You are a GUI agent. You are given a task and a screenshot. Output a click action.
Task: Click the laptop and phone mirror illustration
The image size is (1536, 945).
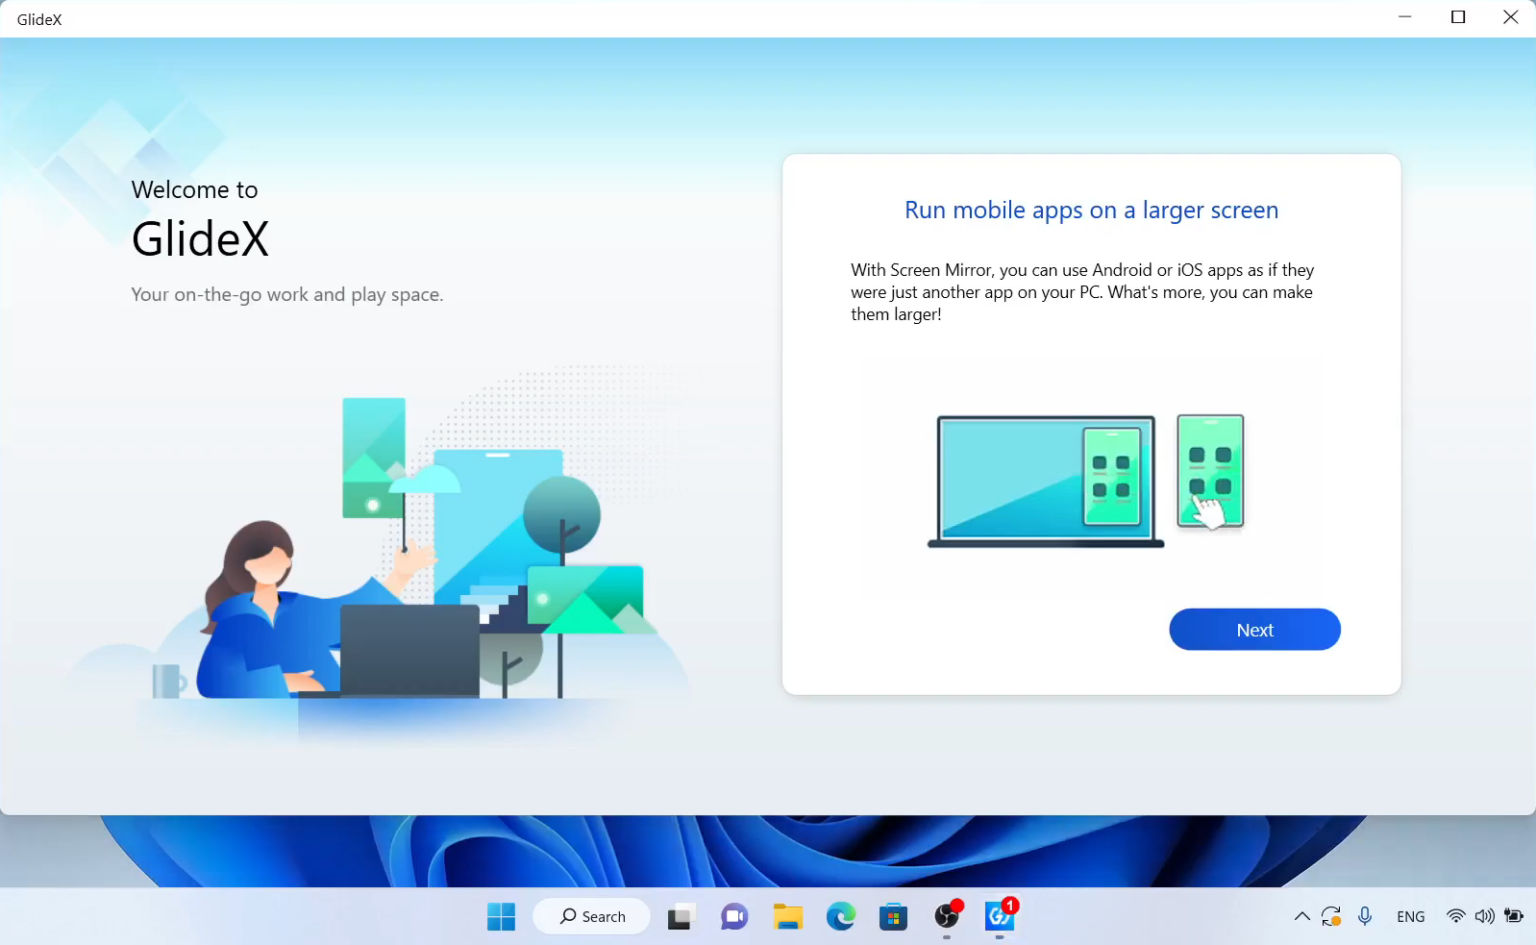tap(1086, 481)
